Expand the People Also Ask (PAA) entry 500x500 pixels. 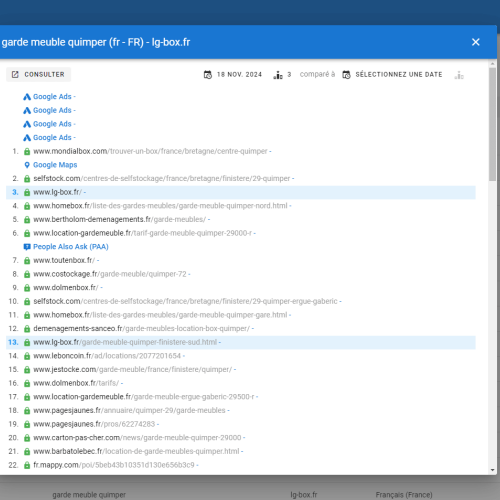coord(71,247)
